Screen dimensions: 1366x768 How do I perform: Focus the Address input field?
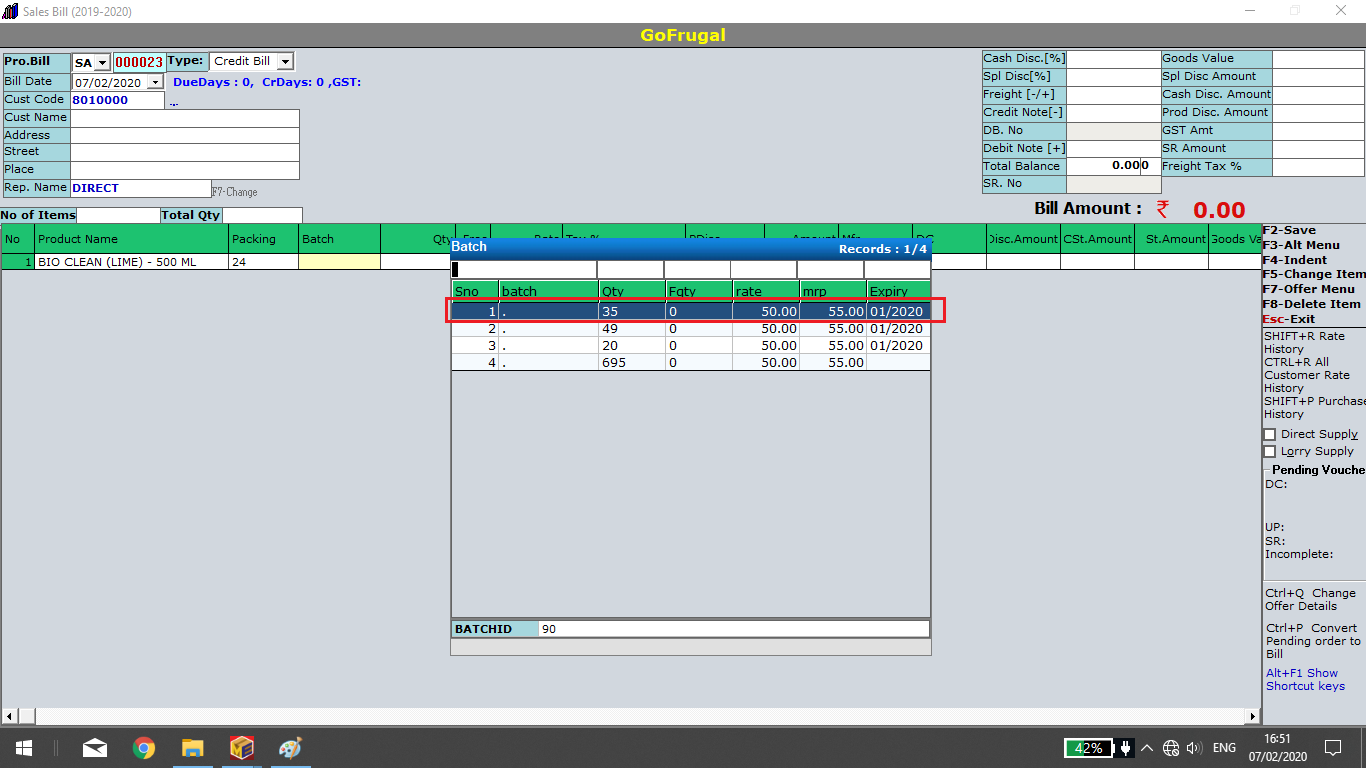point(184,136)
